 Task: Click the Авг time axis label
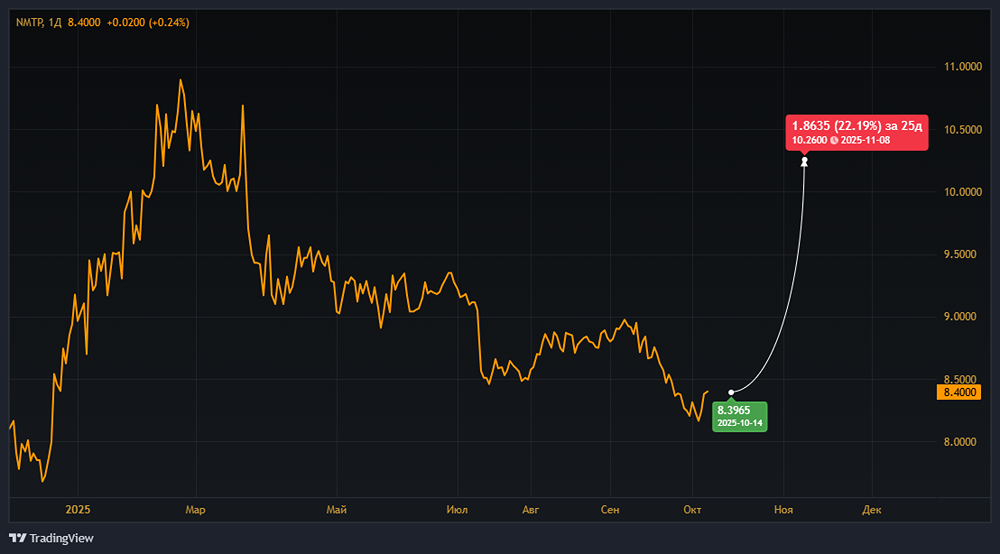tap(530, 509)
